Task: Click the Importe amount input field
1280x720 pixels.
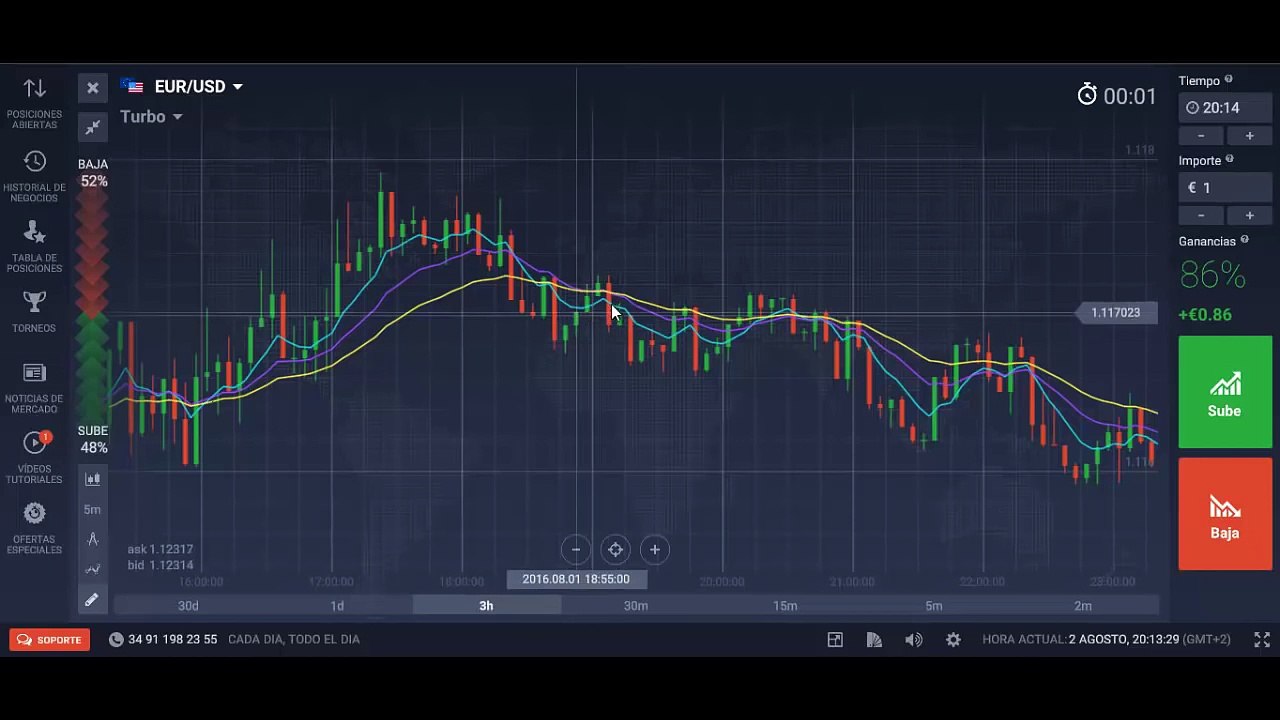Action: pyautogui.click(x=1225, y=188)
